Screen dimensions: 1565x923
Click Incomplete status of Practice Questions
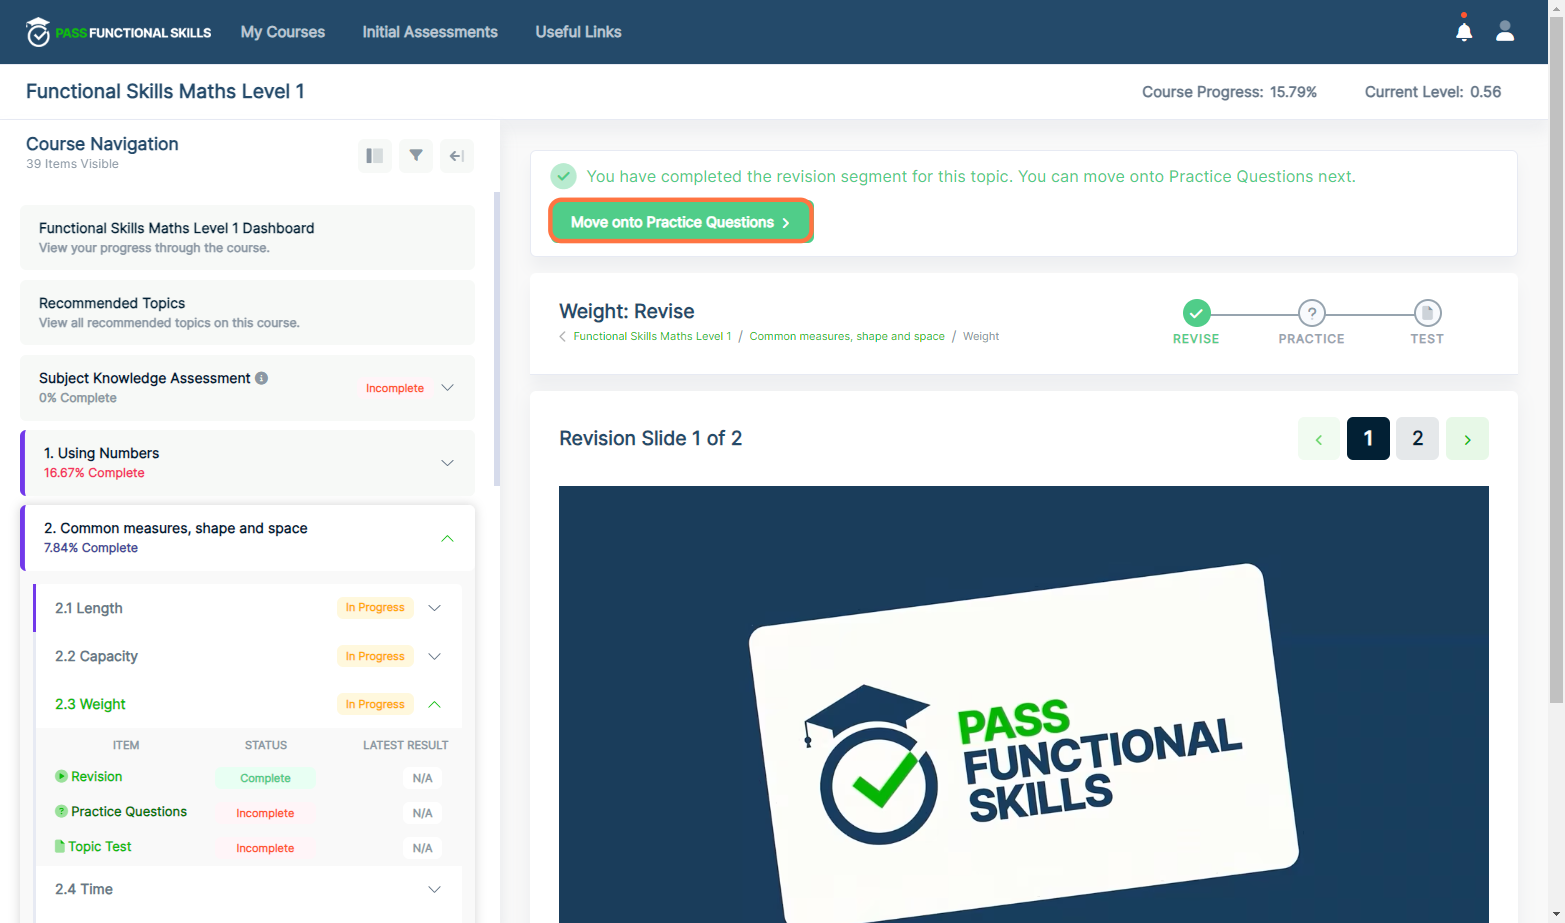click(x=265, y=813)
